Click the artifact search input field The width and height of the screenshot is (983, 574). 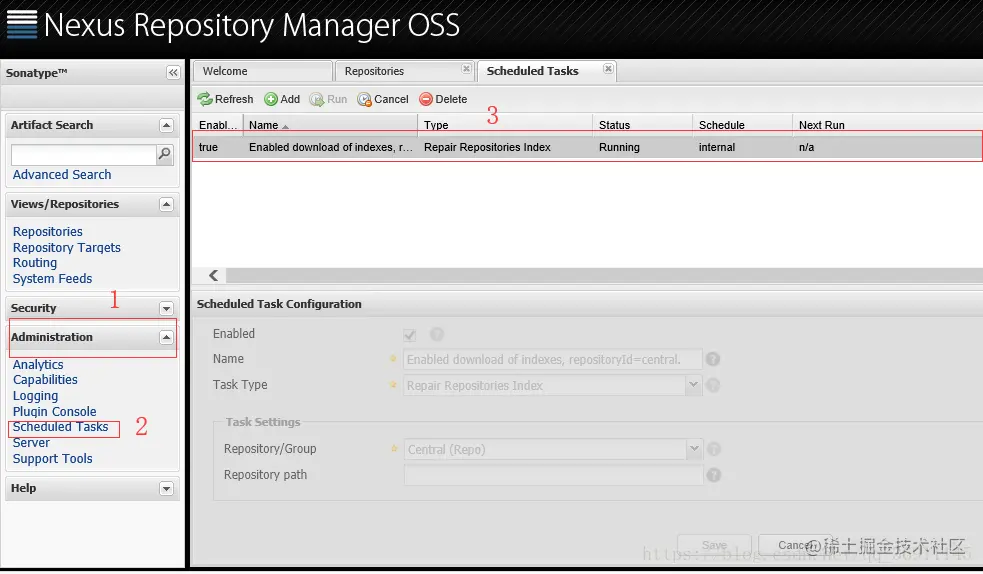coord(83,155)
